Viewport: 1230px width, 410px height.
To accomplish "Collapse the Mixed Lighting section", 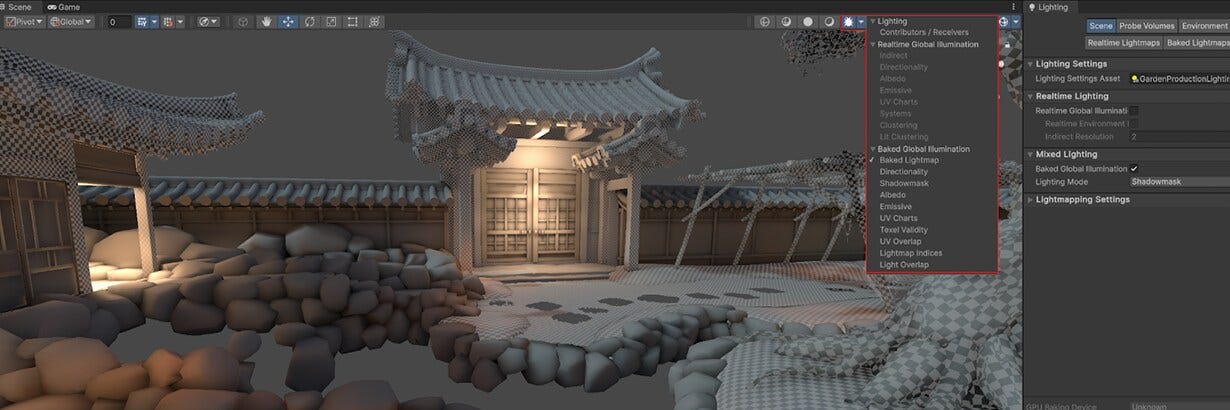I will click(x=1031, y=155).
